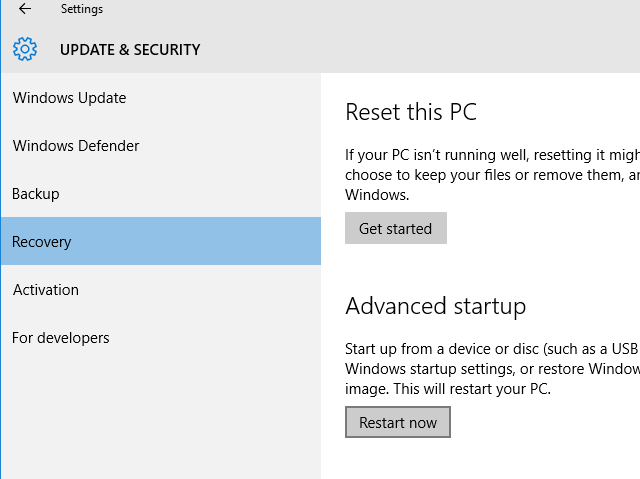The width and height of the screenshot is (640, 479).
Task: Click blank content area below Restart now
Action: [480, 460]
